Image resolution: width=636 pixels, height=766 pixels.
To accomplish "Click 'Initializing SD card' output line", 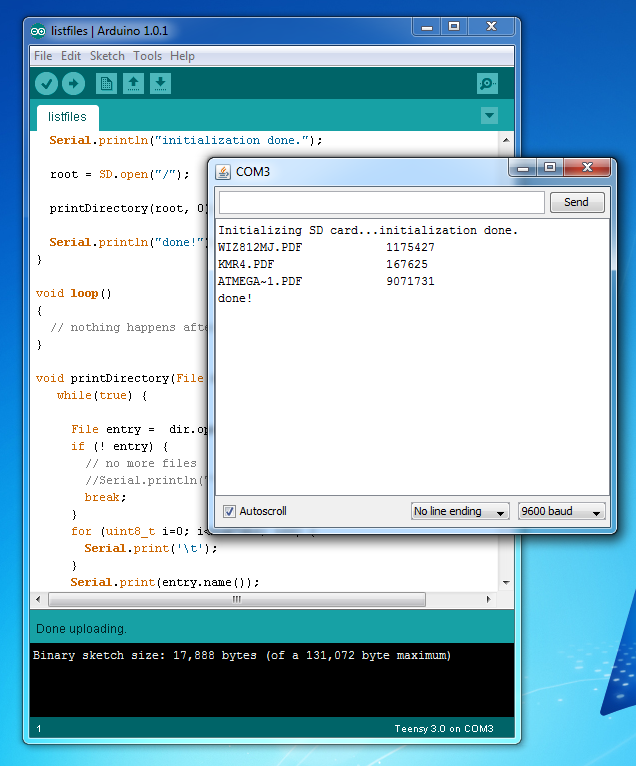I will 368,231.
